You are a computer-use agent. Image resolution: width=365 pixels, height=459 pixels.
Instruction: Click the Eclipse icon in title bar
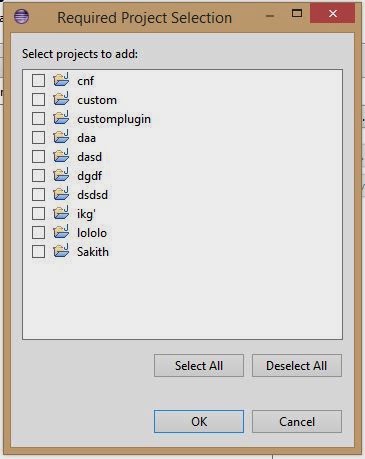click(x=21, y=17)
